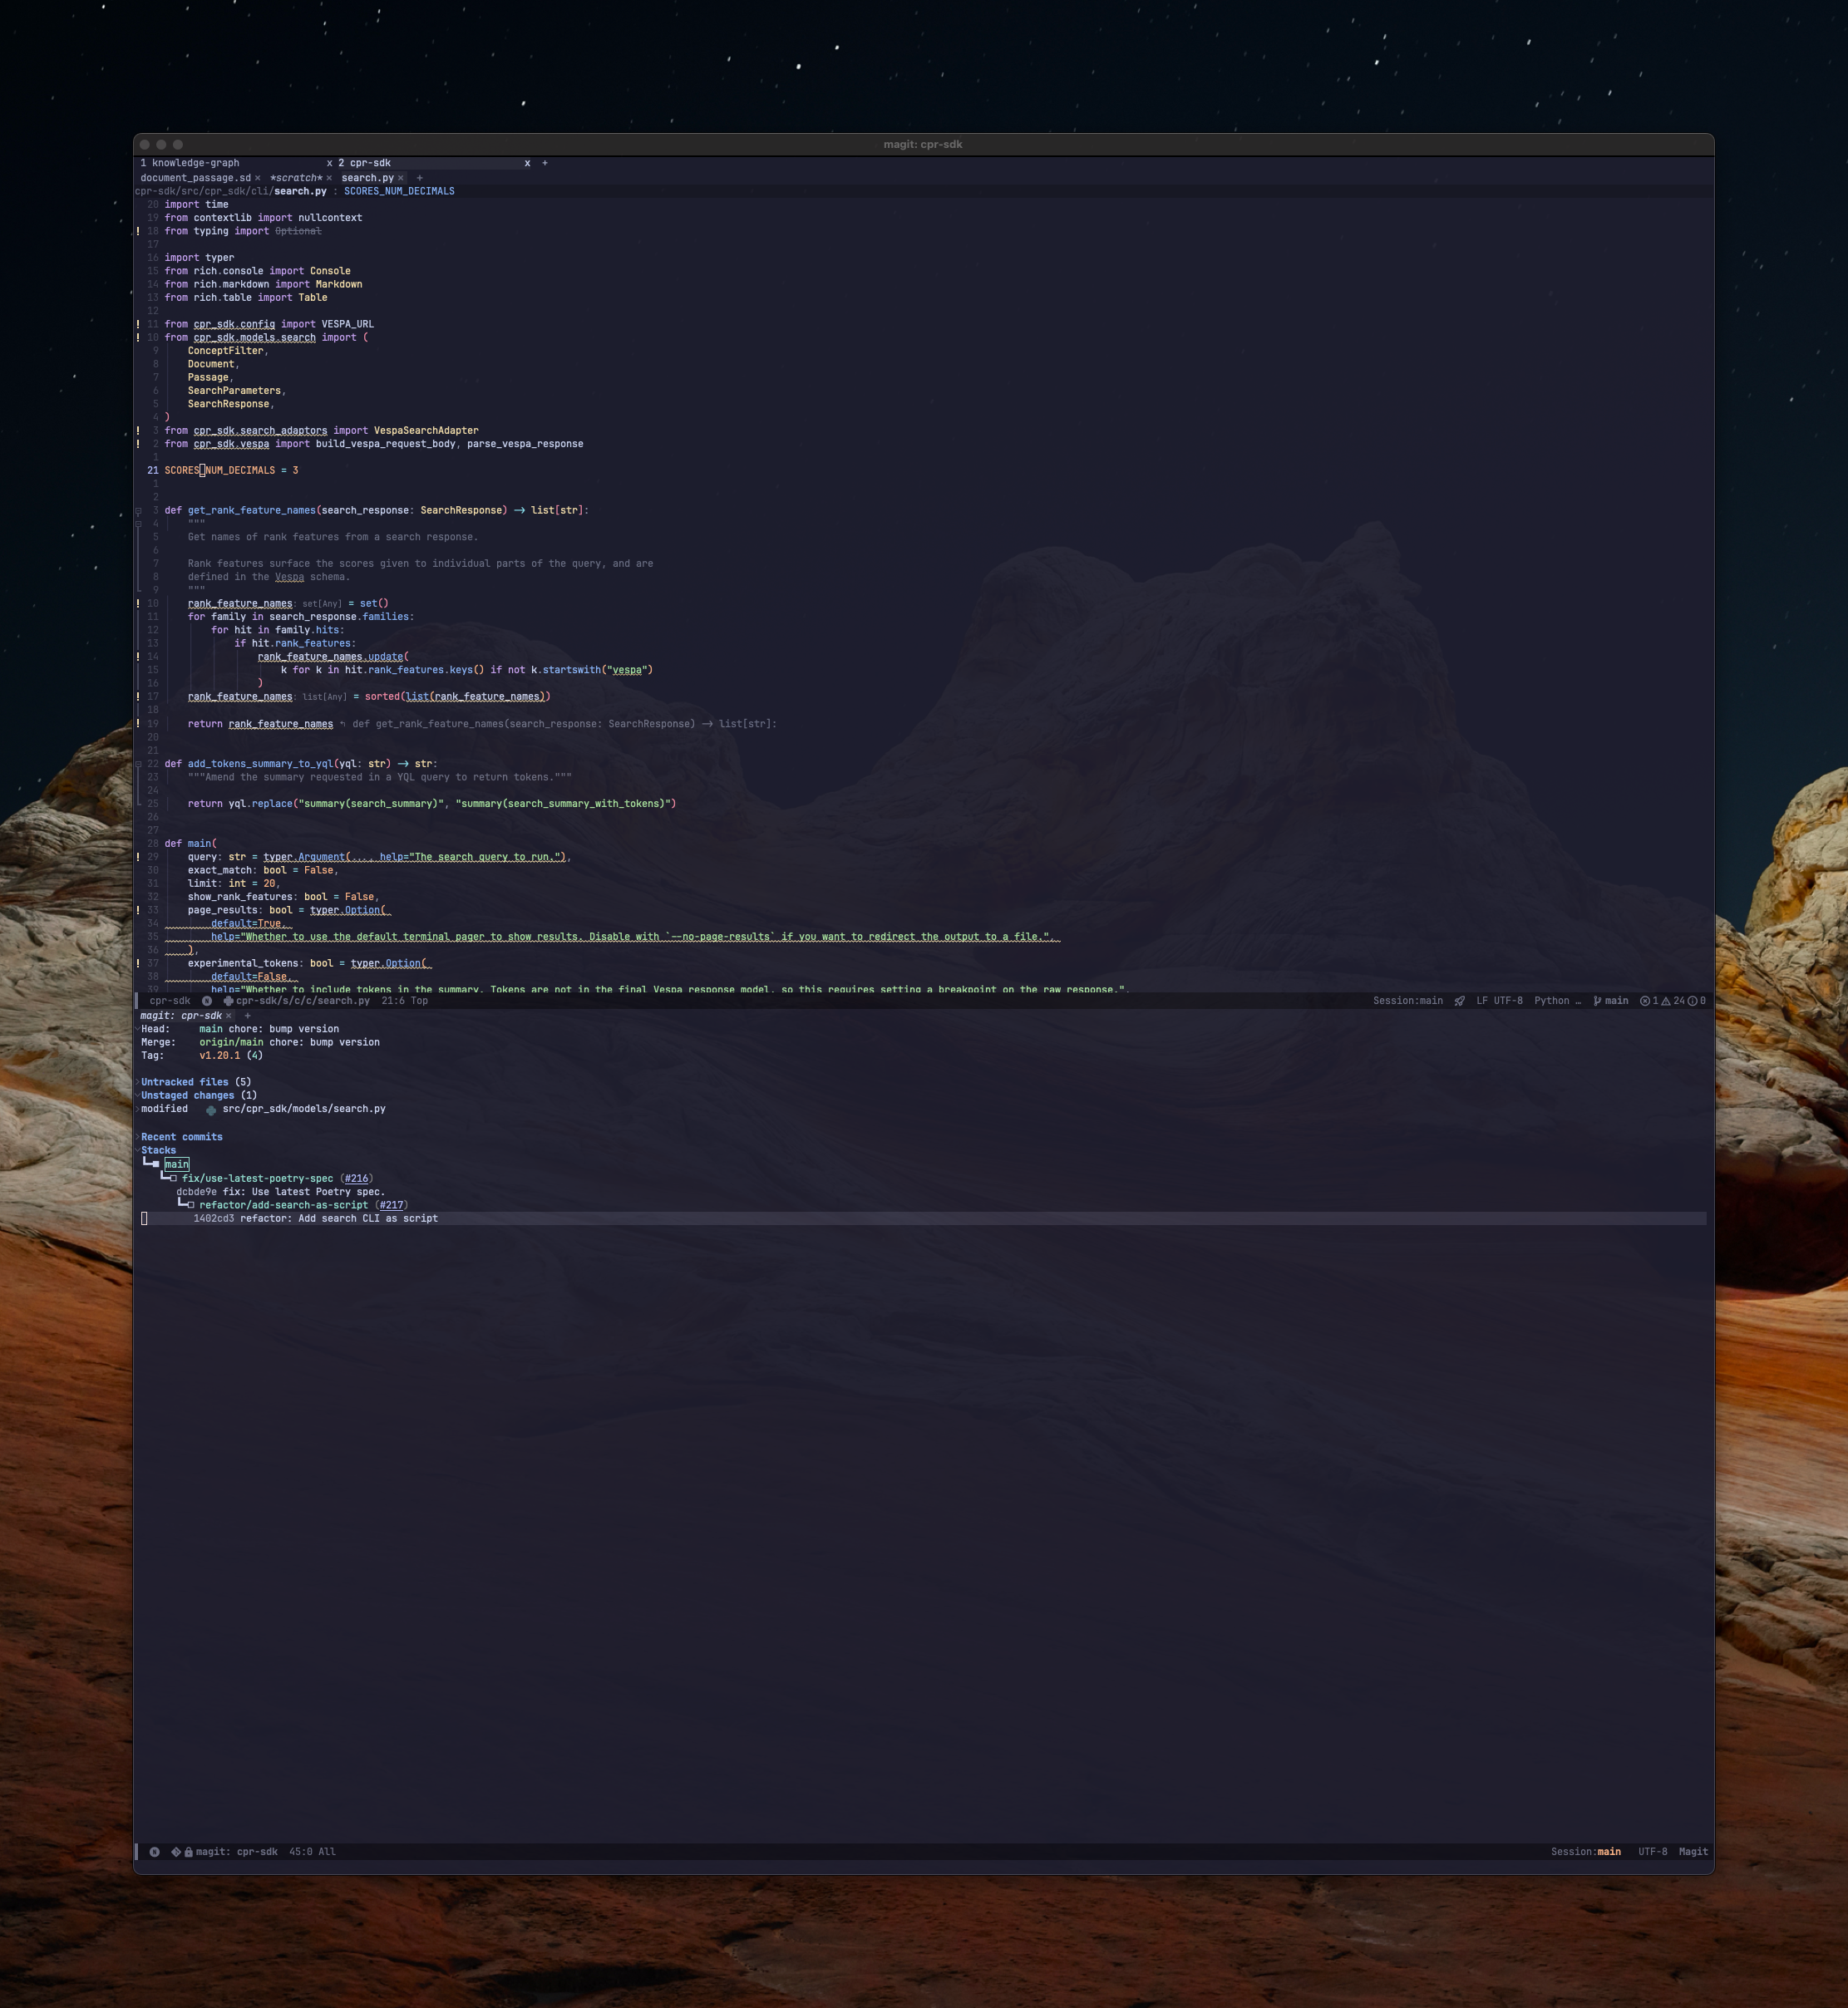Click the rocket icon in the modeline
The image size is (1848, 2008).
coord(1459,1001)
